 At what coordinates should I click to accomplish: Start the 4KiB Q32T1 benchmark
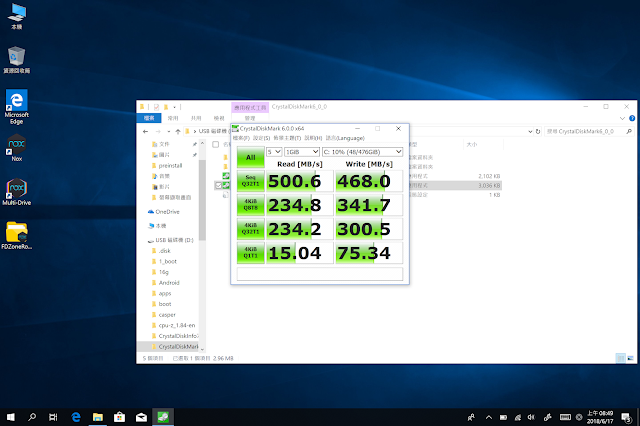pyautogui.click(x=251, y=229)
